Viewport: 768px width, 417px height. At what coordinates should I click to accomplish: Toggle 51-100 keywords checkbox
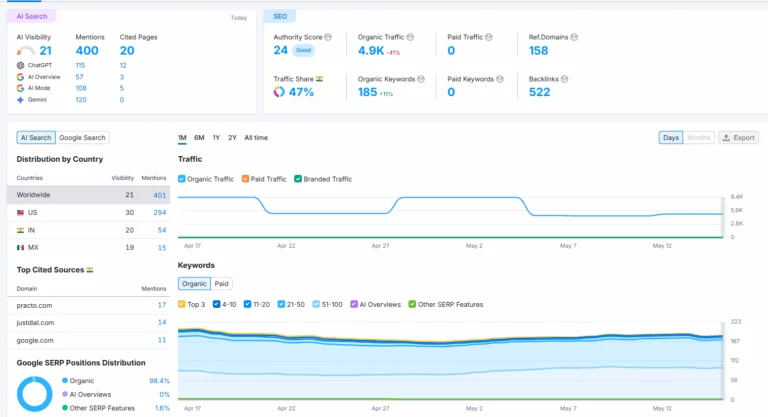click(316, 304)
